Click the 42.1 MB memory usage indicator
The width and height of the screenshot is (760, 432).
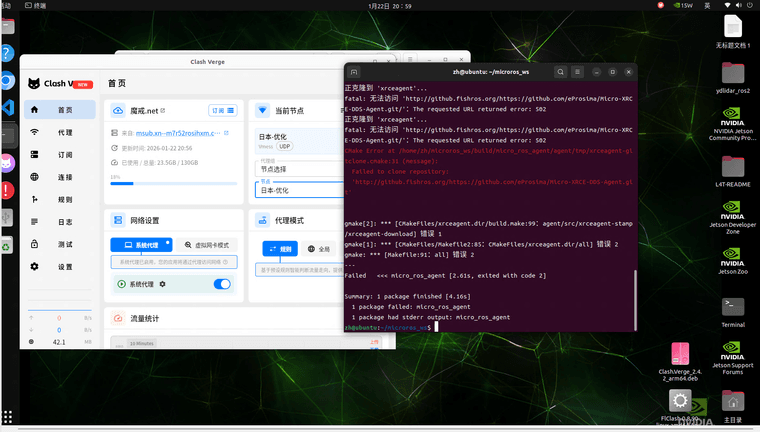click(60, 342)
